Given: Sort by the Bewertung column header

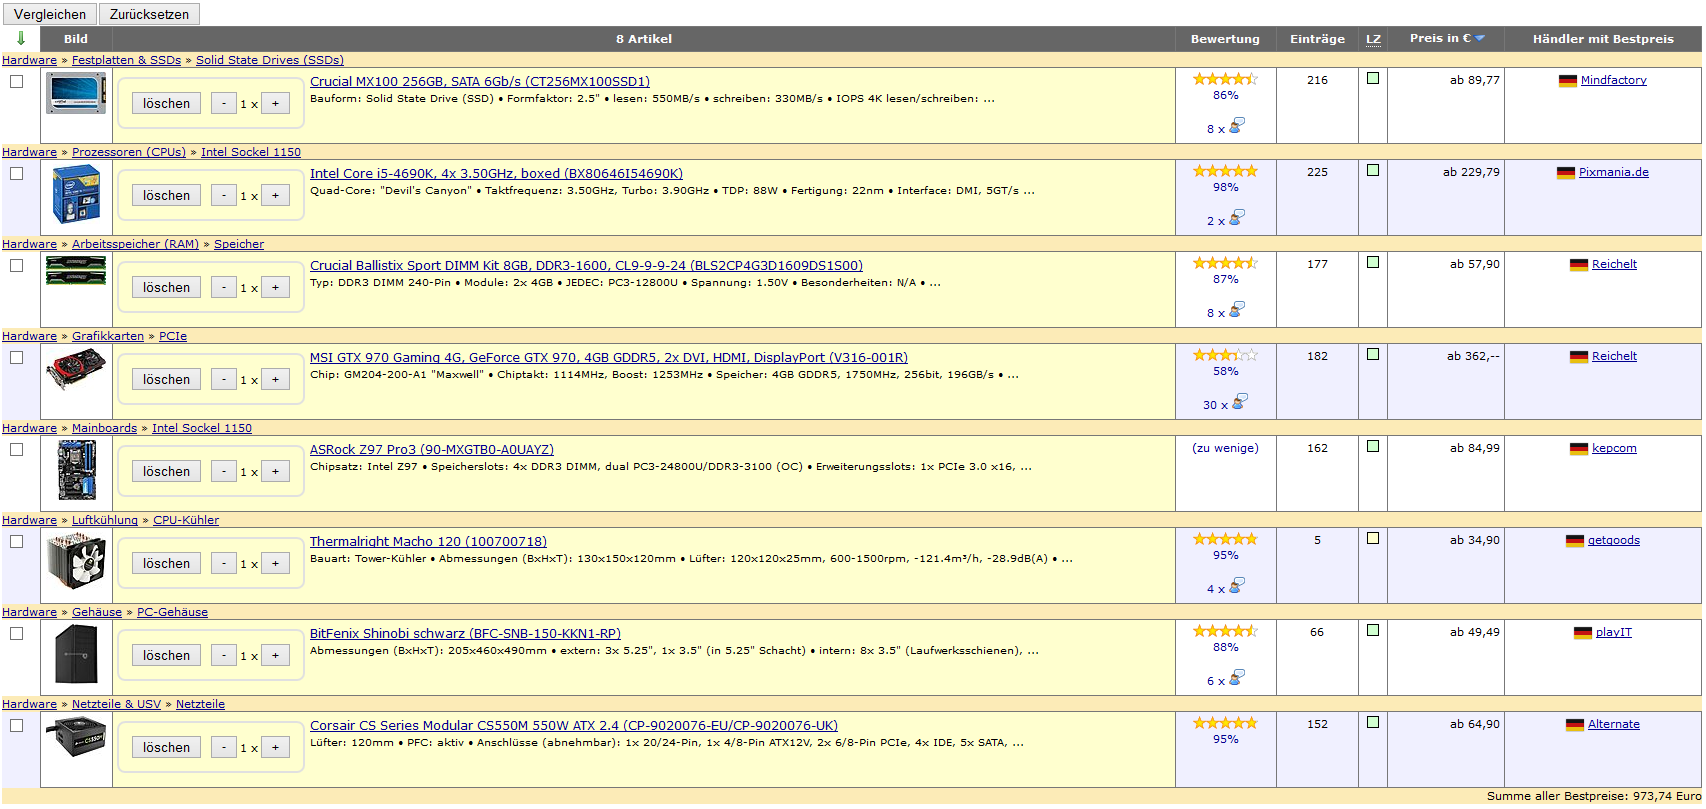Looking at the screenshot, I should 1225,39.
